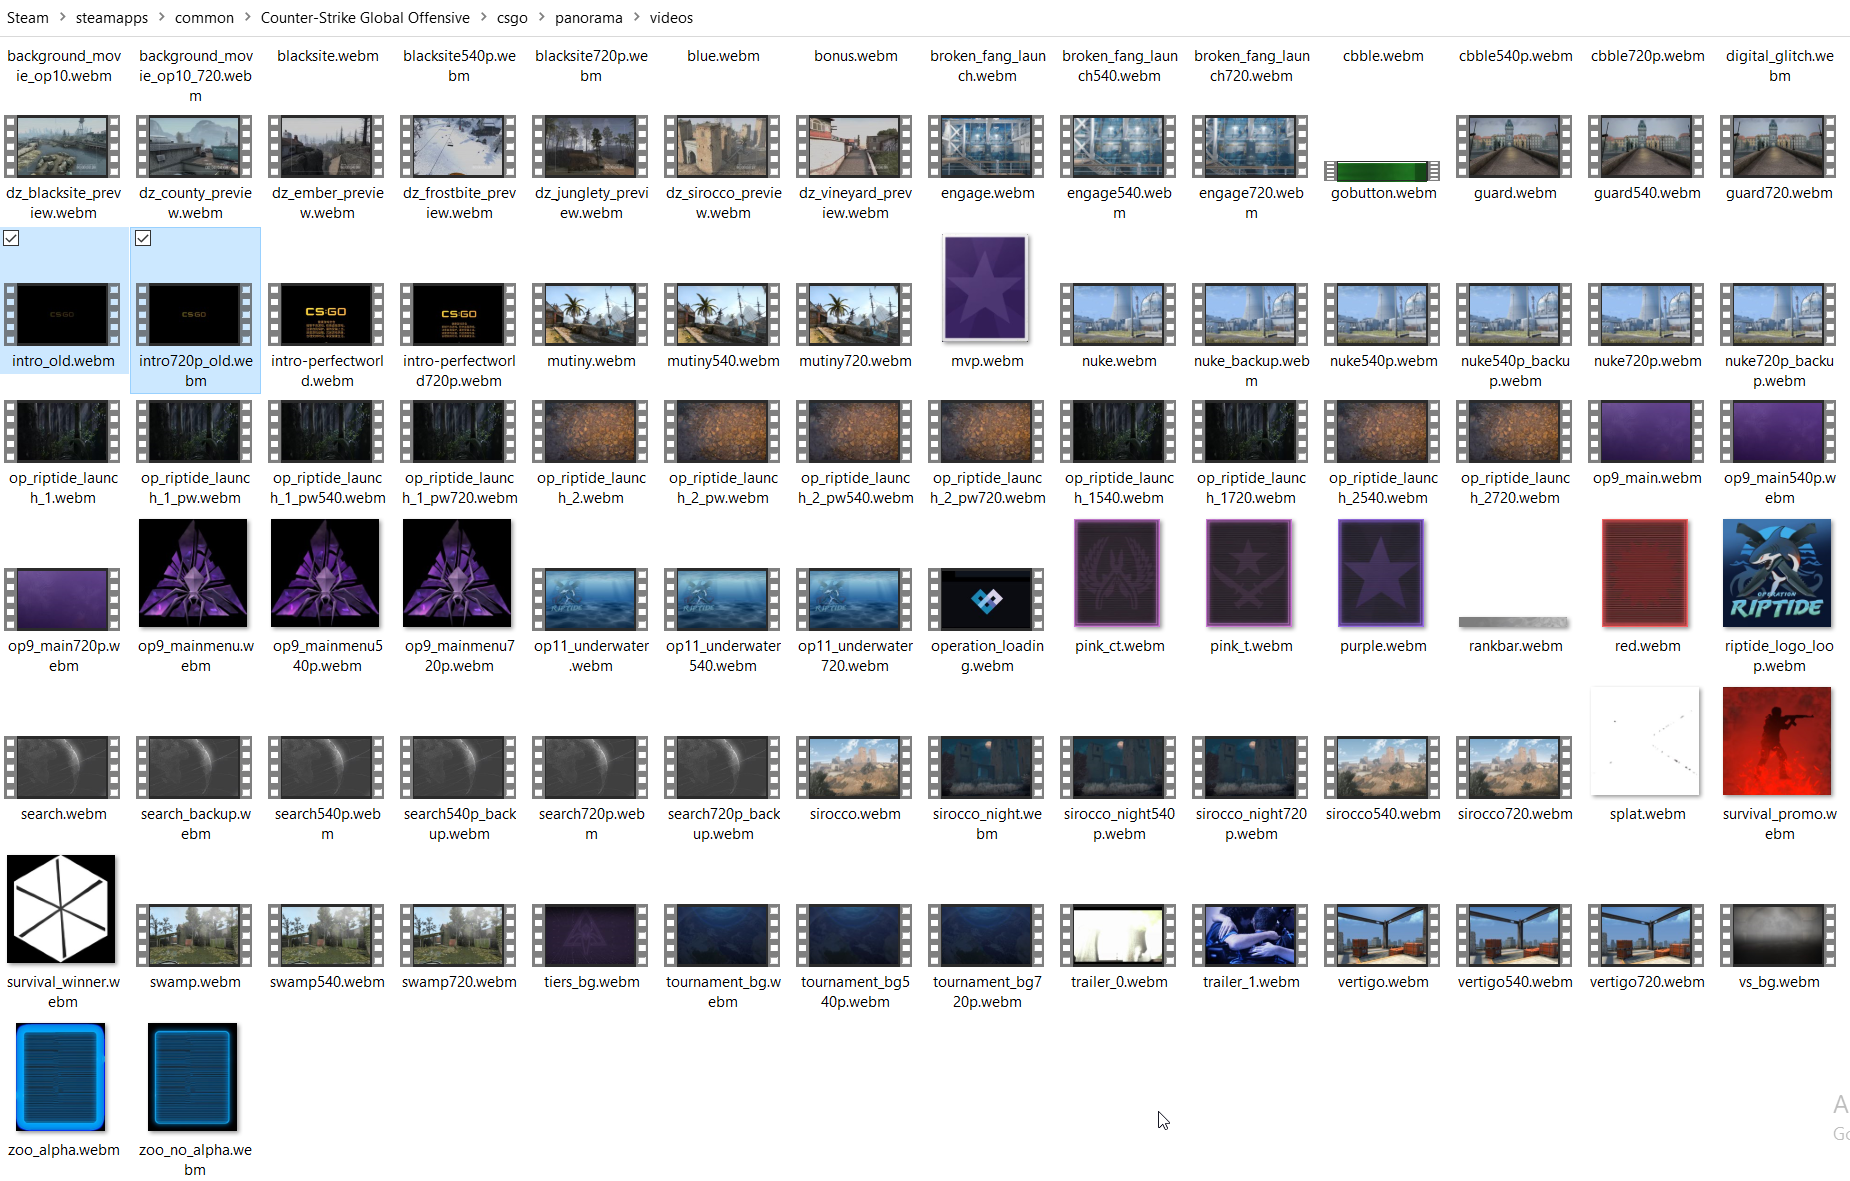The height and width of the screenshot is (1181, 1850).
Task: Select the red.webm thumbnail
Action: coord(1645,573)
